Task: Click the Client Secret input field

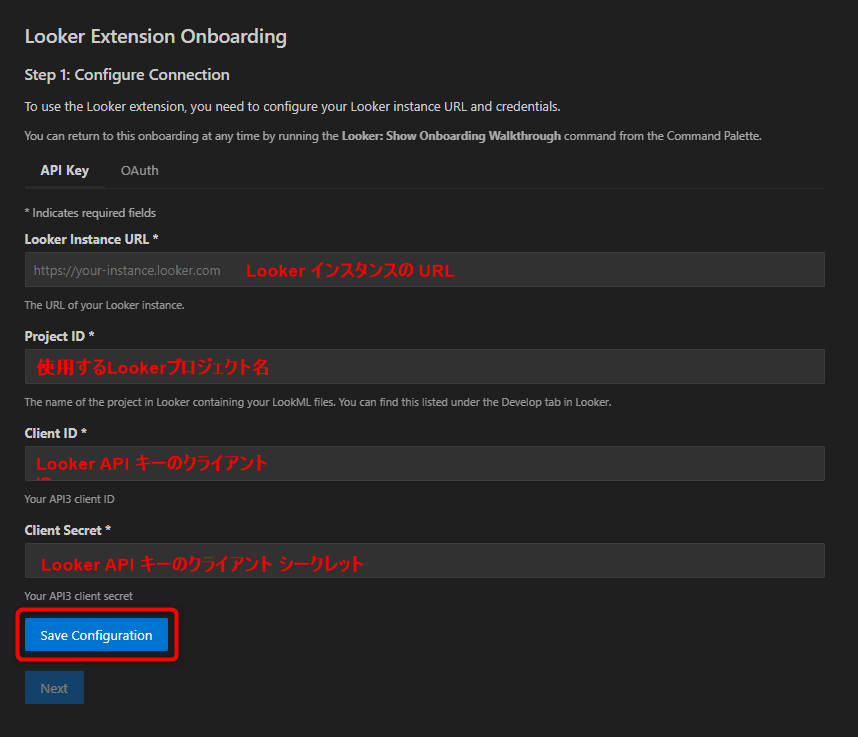Action: (425, 560)
